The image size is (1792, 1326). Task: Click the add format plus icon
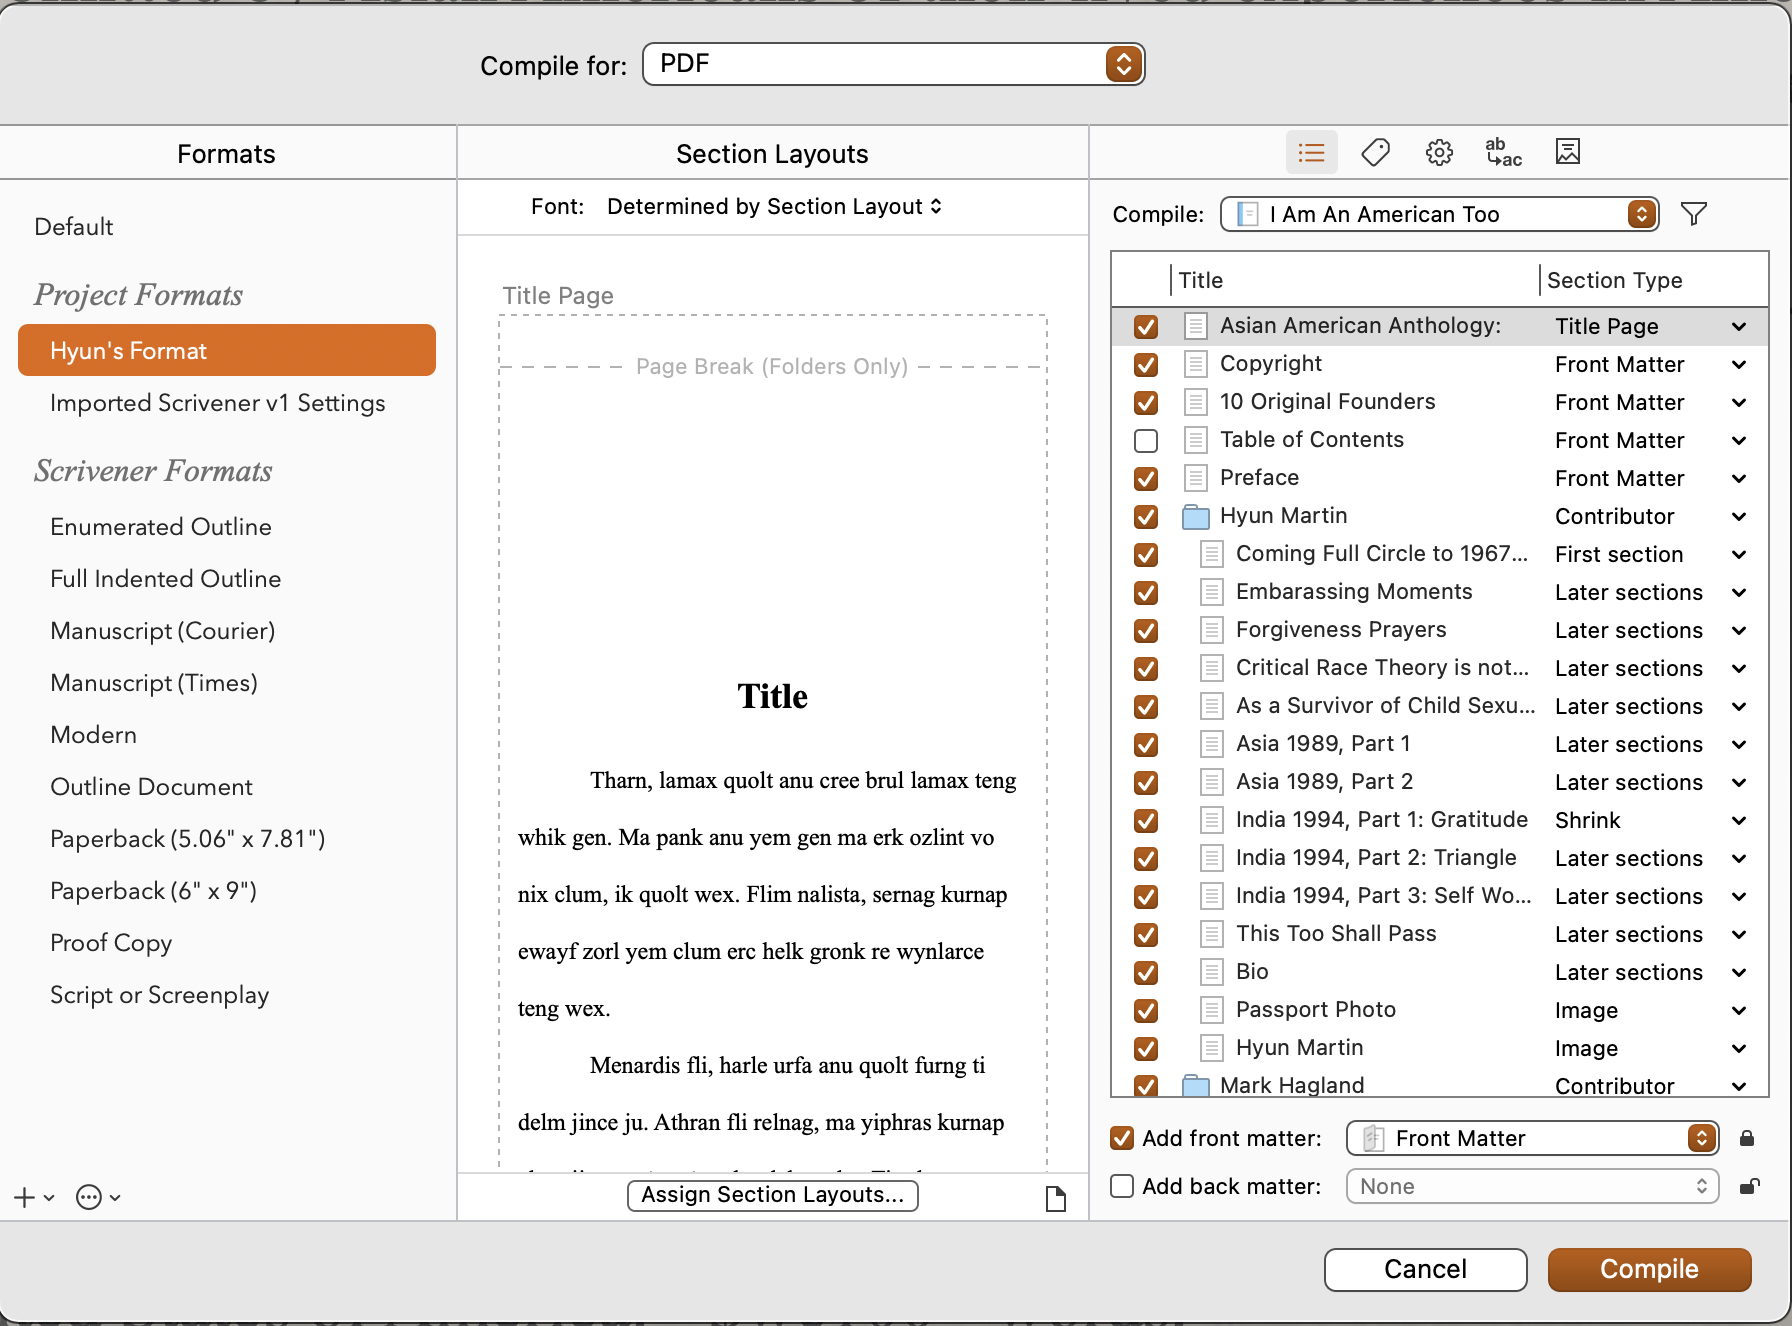(23, 1197)
